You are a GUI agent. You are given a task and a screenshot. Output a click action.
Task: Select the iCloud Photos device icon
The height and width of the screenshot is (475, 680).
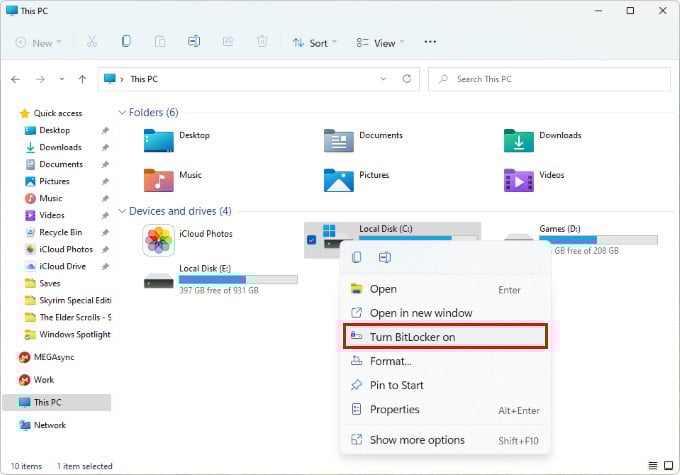[x=159, y=240]
